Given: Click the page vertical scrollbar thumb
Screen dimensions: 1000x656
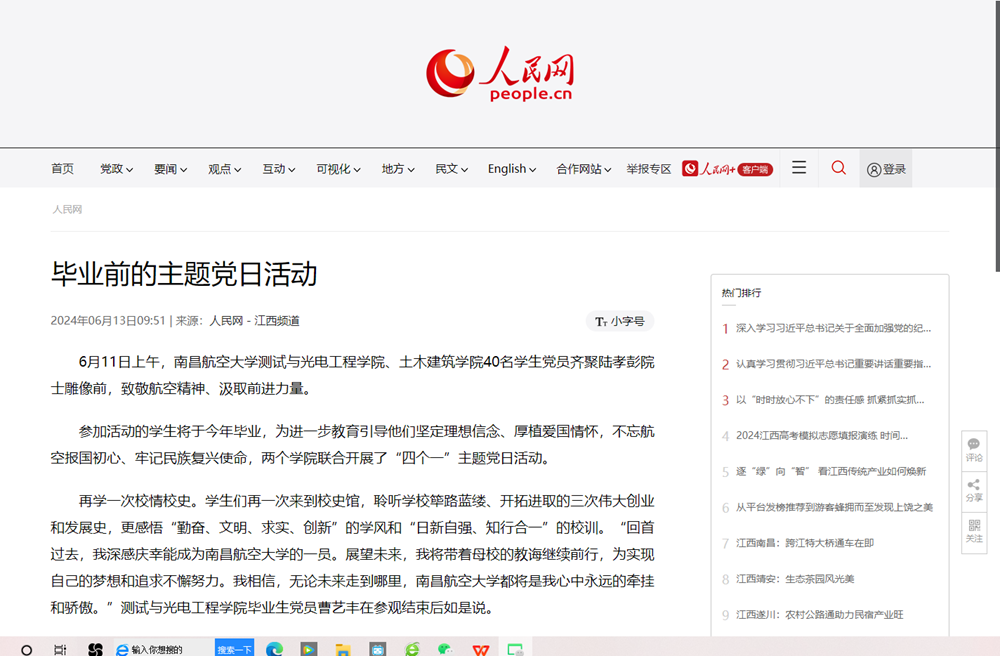Looking at the screenshot, I should 997,136.
